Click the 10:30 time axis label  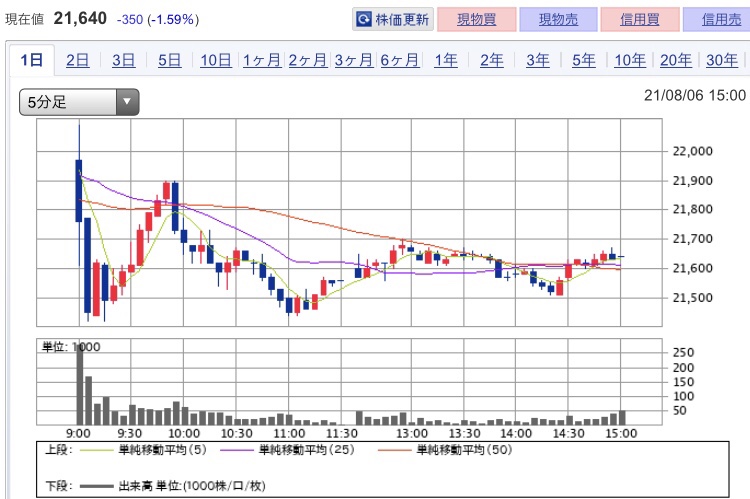[236, 433]
